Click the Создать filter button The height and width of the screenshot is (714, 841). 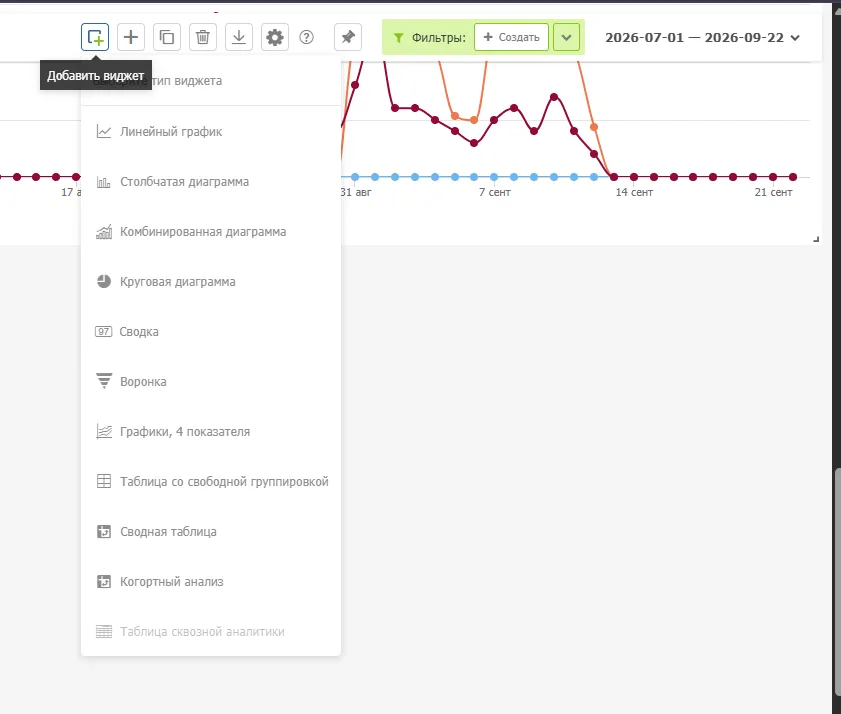tap(511, 37)
